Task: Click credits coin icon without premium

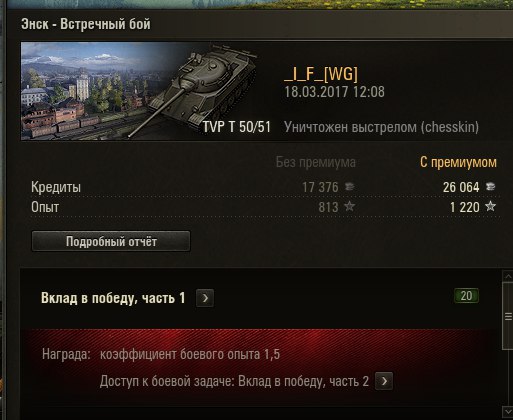Action: [349, 187]
